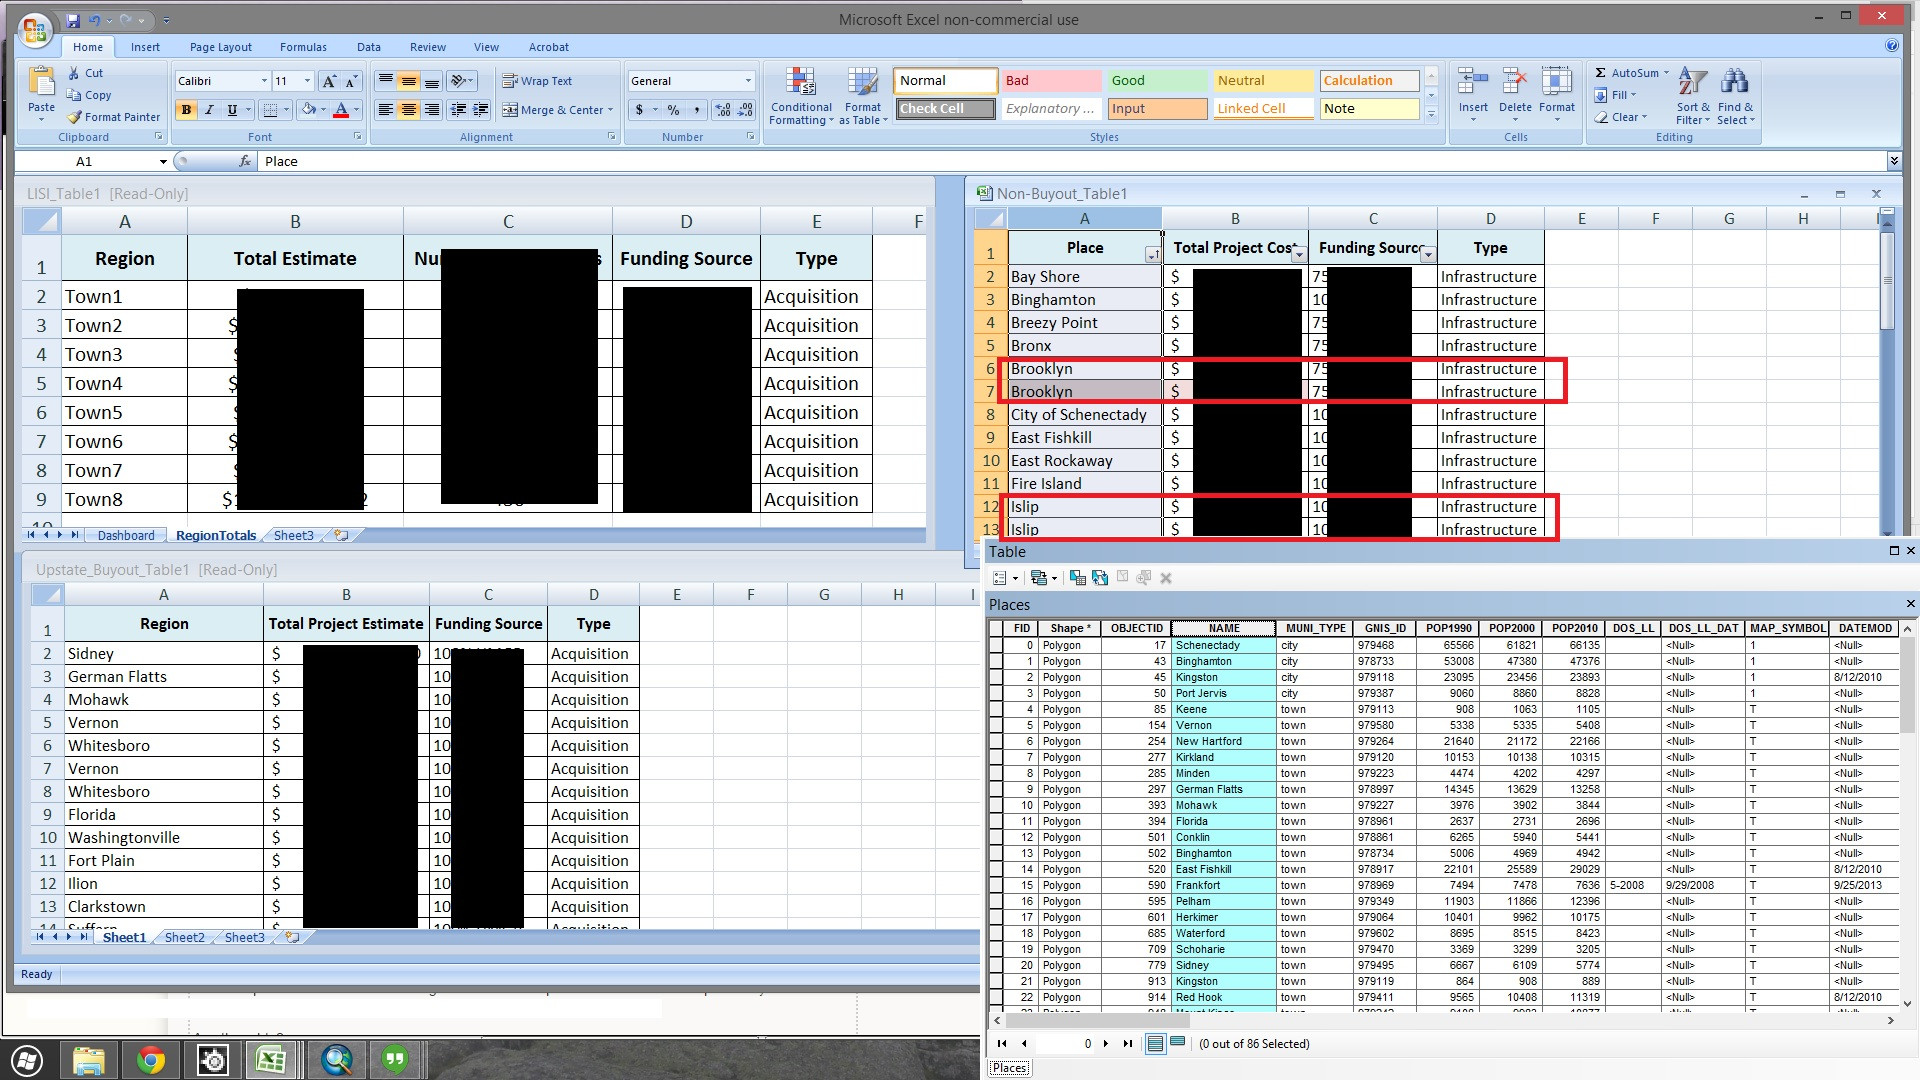The width and height of the screenshot is (1920, 1080).
Task: Go to last record in Places table
Action: (x=1128, y=1043)
